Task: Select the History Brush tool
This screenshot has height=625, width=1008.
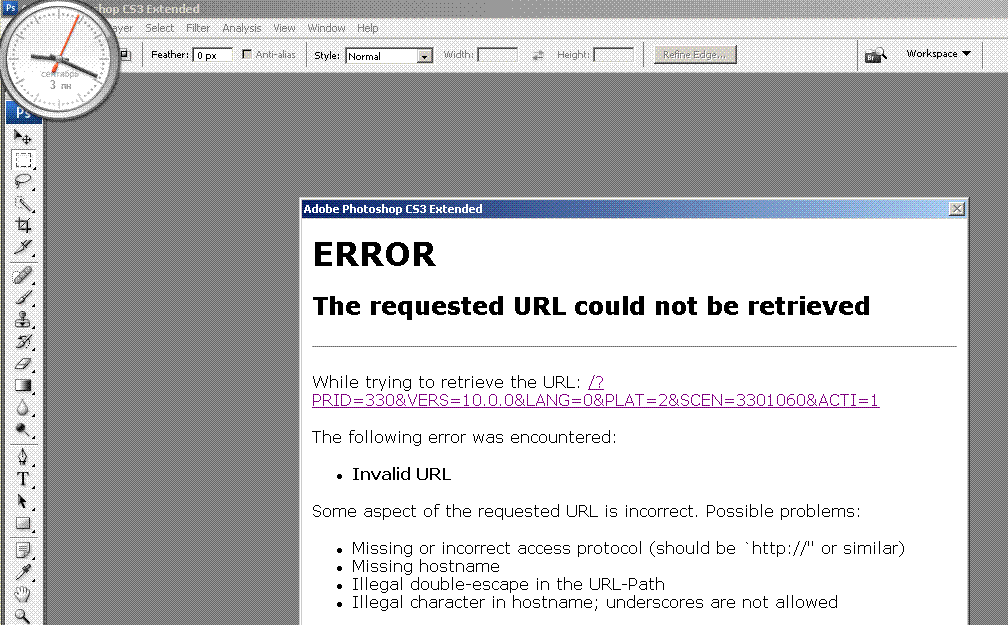Action: click(22, 341)
